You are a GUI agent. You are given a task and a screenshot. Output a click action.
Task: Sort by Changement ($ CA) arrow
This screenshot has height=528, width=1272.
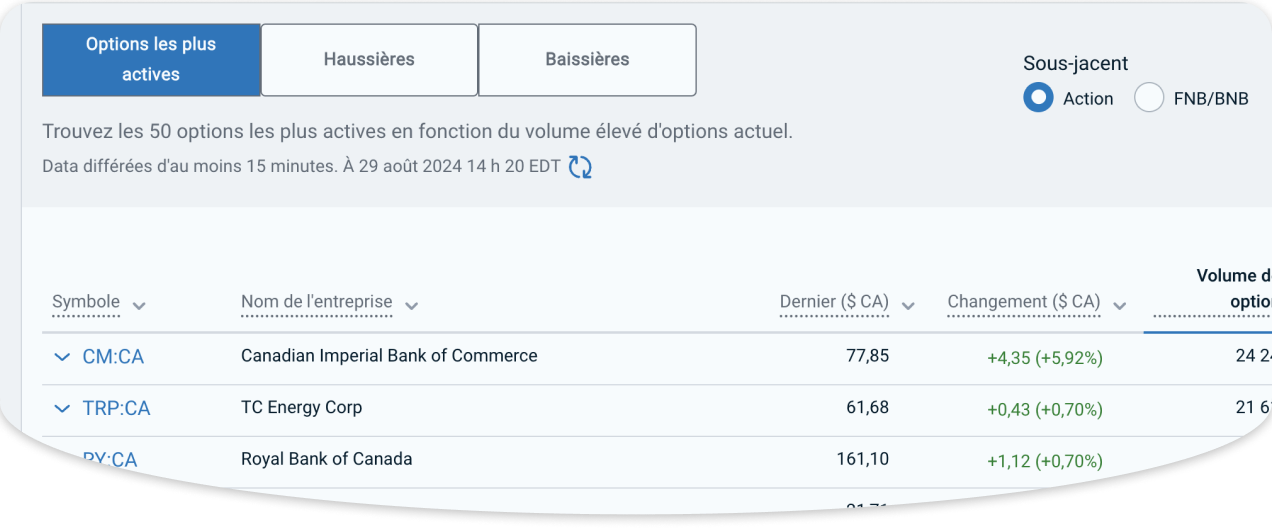[x=1119, y=306]
